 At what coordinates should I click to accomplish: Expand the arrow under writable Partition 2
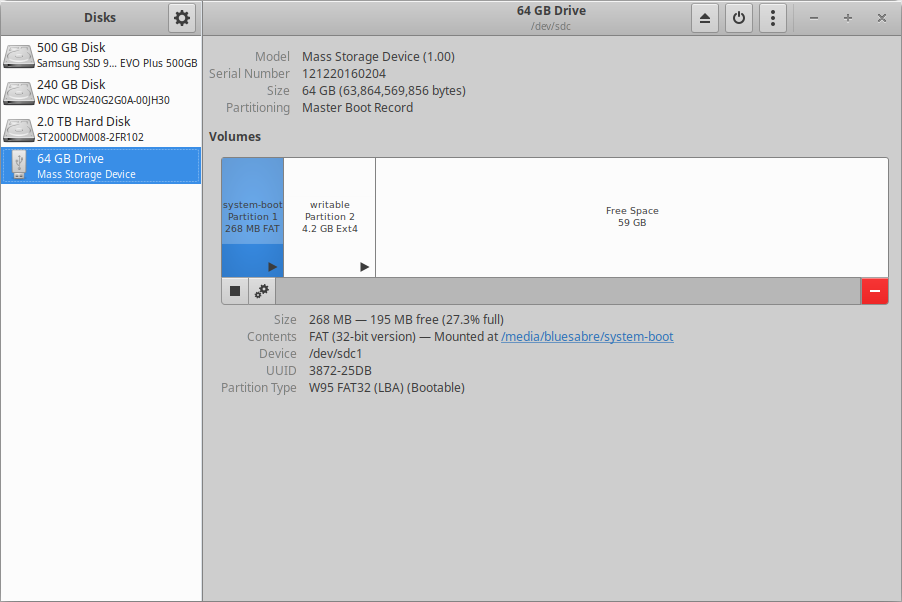[363, 267]
